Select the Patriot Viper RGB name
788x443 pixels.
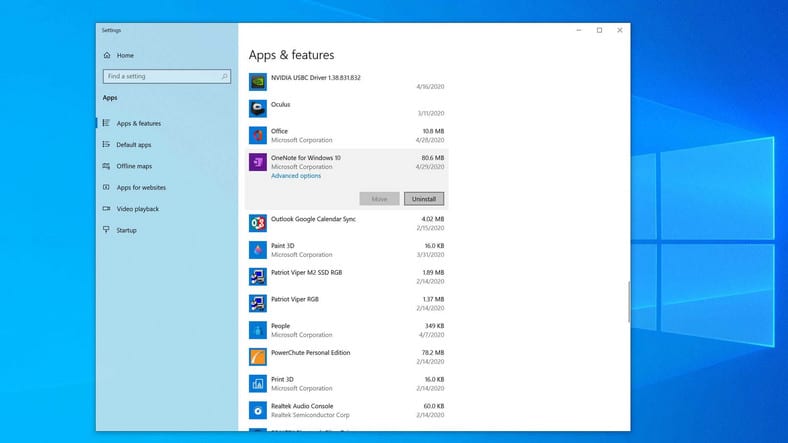[x=295, y=299]
